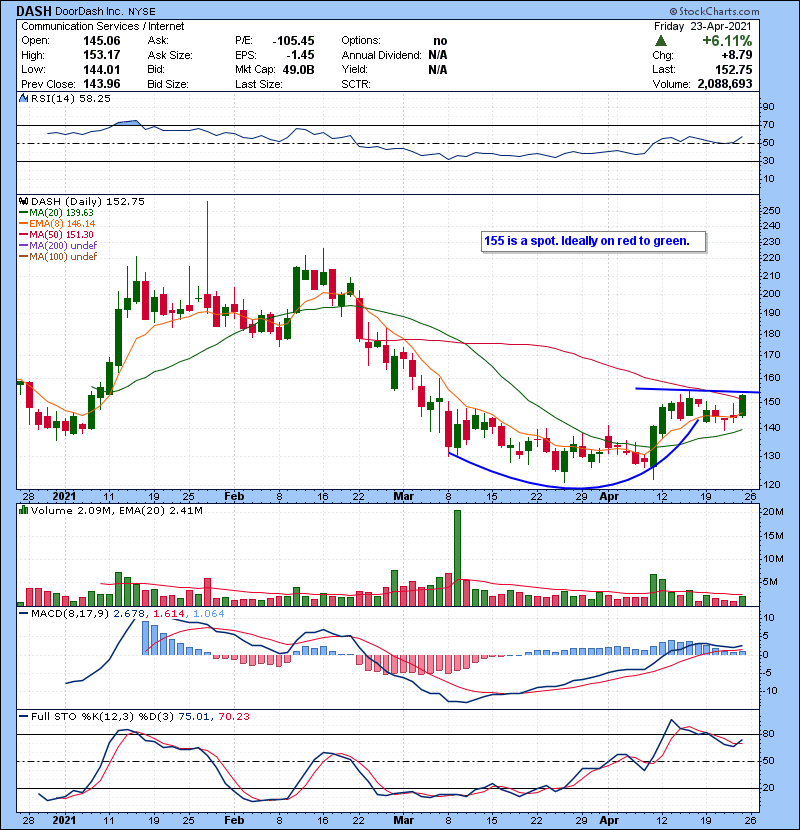Click the 20M label on volume axis
The height and width of the screenshot is (830, 800).
[x=772, y=512]
